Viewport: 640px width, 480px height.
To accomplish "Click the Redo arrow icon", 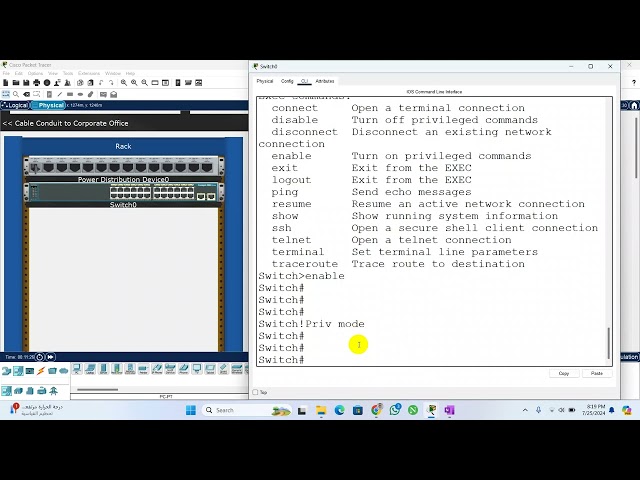I will pos(111,83).
